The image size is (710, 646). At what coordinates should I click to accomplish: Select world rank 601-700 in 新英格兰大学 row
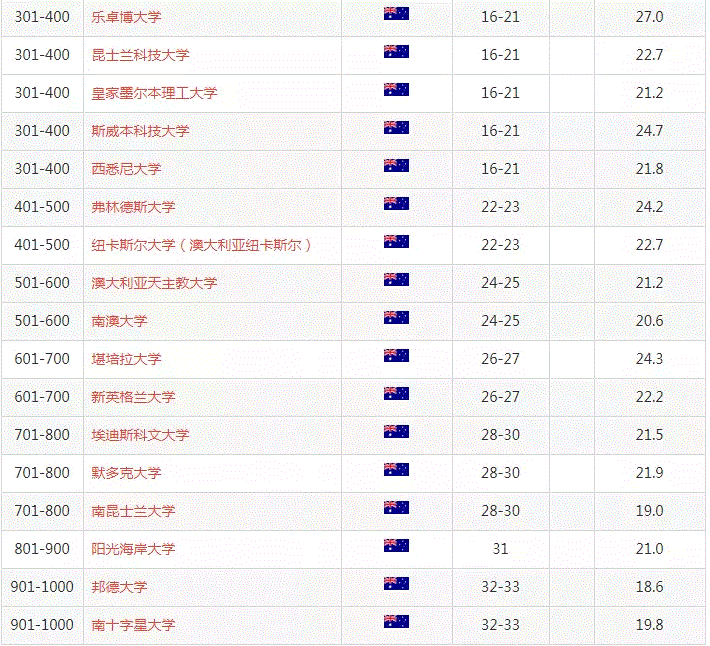click(x=42, y=397)
